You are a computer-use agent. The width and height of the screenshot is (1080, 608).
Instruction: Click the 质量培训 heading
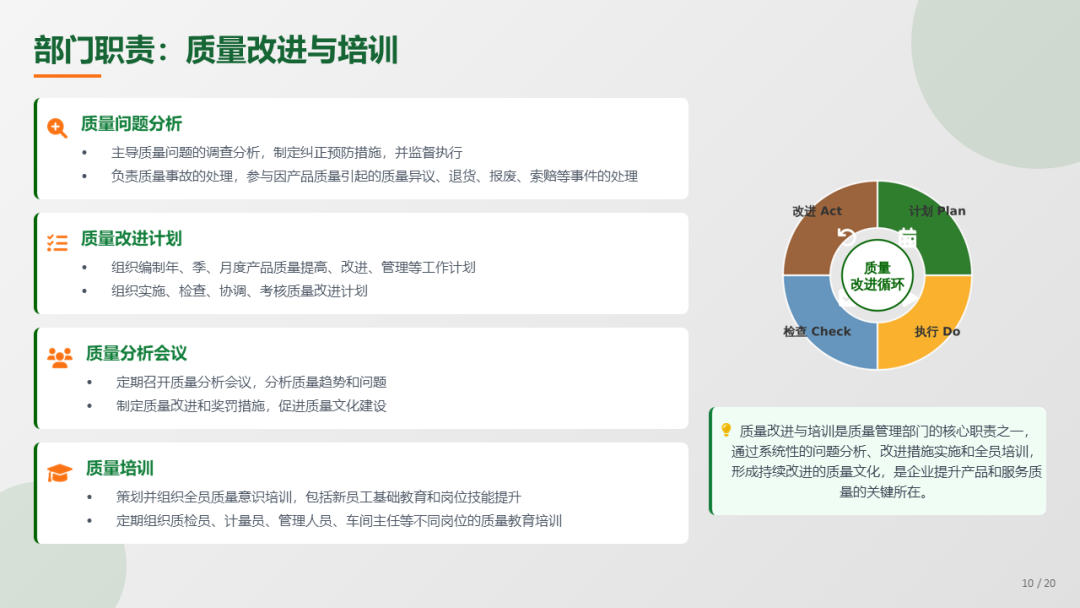tap(119, 469)
